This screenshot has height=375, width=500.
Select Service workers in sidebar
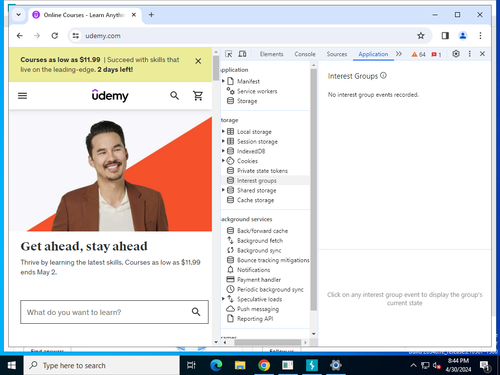click(x=257, y=91)
